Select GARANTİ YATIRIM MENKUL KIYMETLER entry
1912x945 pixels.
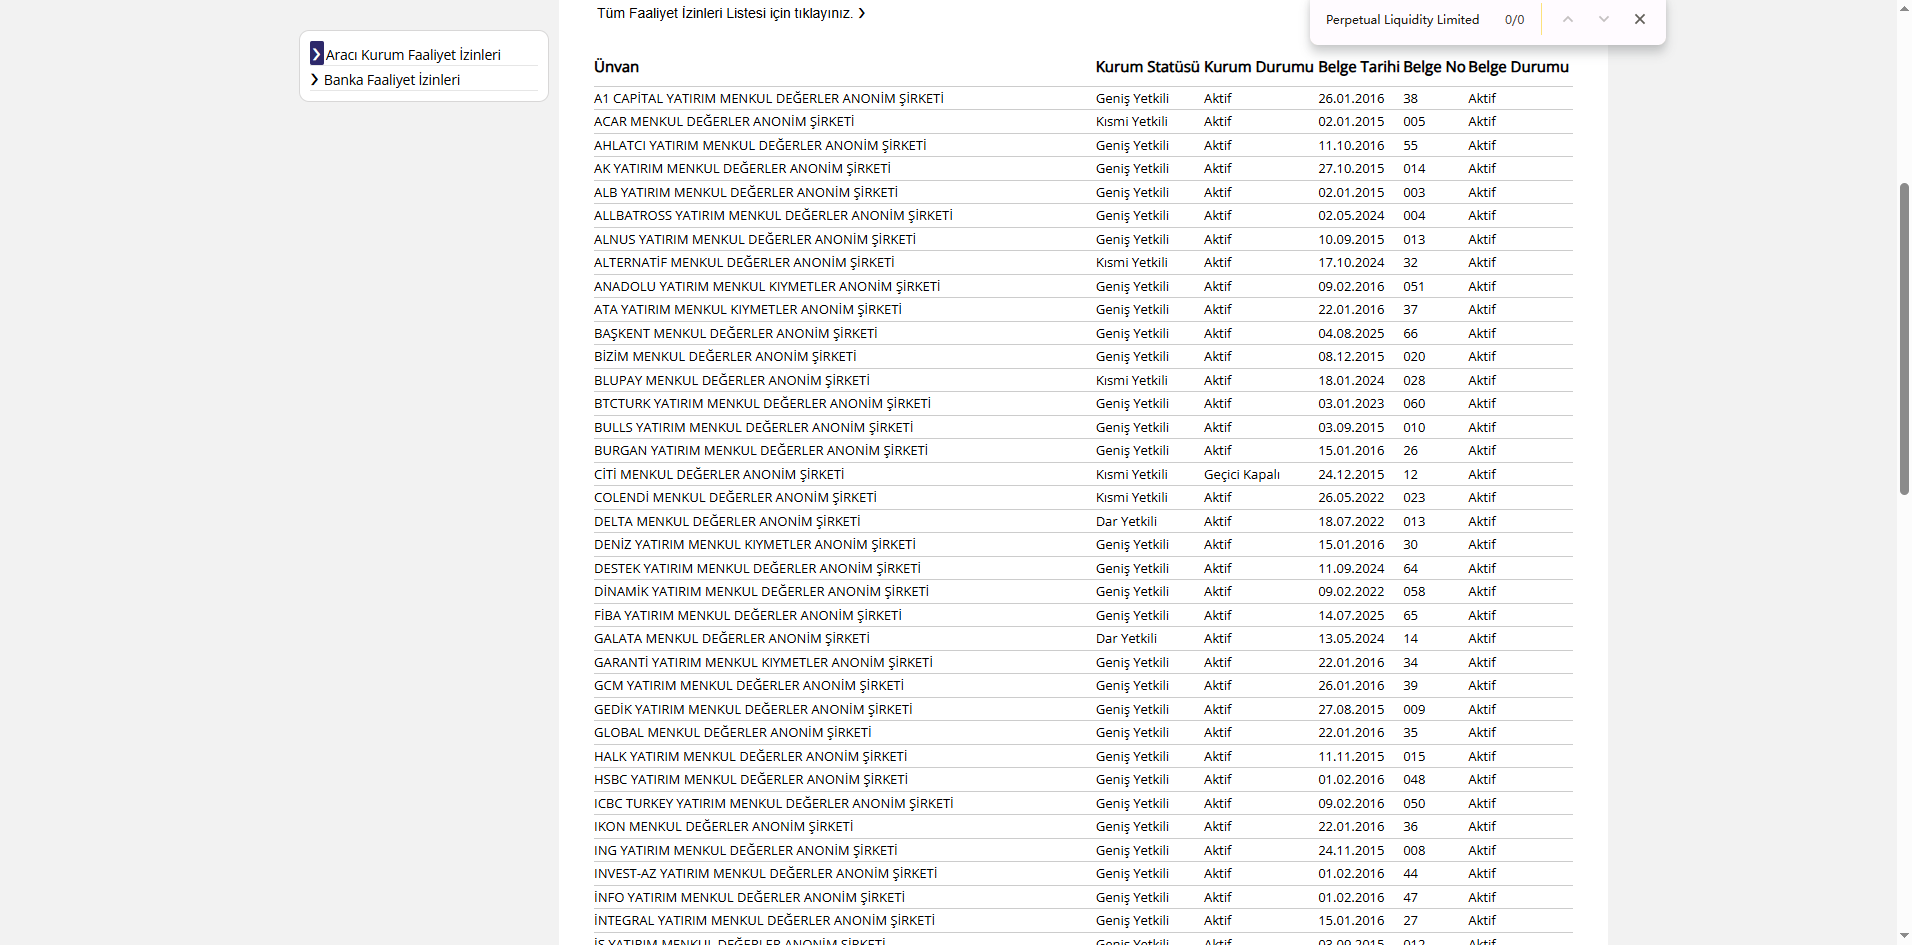point(762,663)
